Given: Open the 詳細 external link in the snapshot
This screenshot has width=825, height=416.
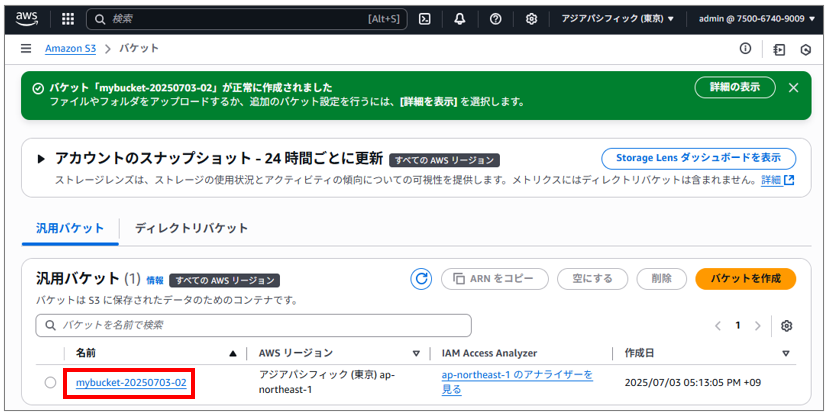Looking at the screenshot, I should tap(777, 180).
